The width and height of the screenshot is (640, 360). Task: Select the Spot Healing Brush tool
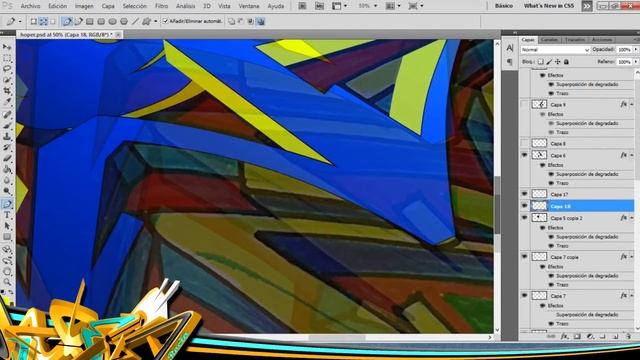(x=7, y=115)
